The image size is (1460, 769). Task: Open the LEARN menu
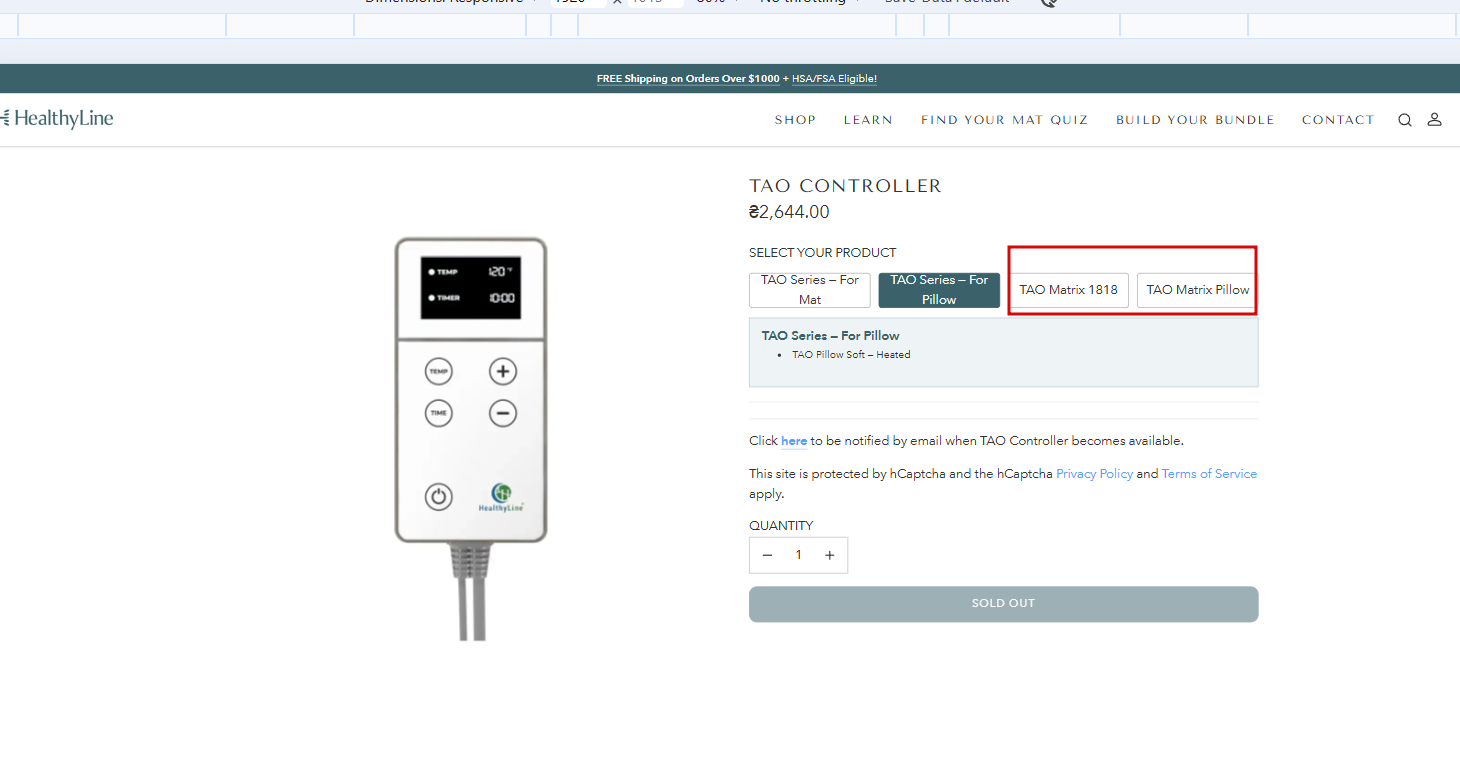click(868, 120)
